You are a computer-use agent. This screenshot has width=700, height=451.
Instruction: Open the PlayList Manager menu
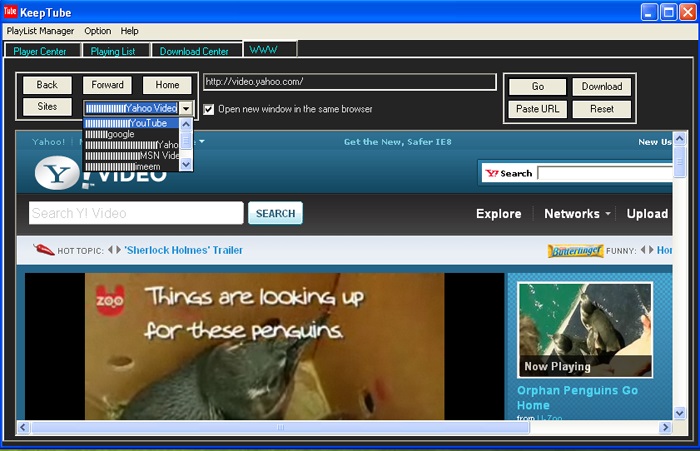coord(40,31)
